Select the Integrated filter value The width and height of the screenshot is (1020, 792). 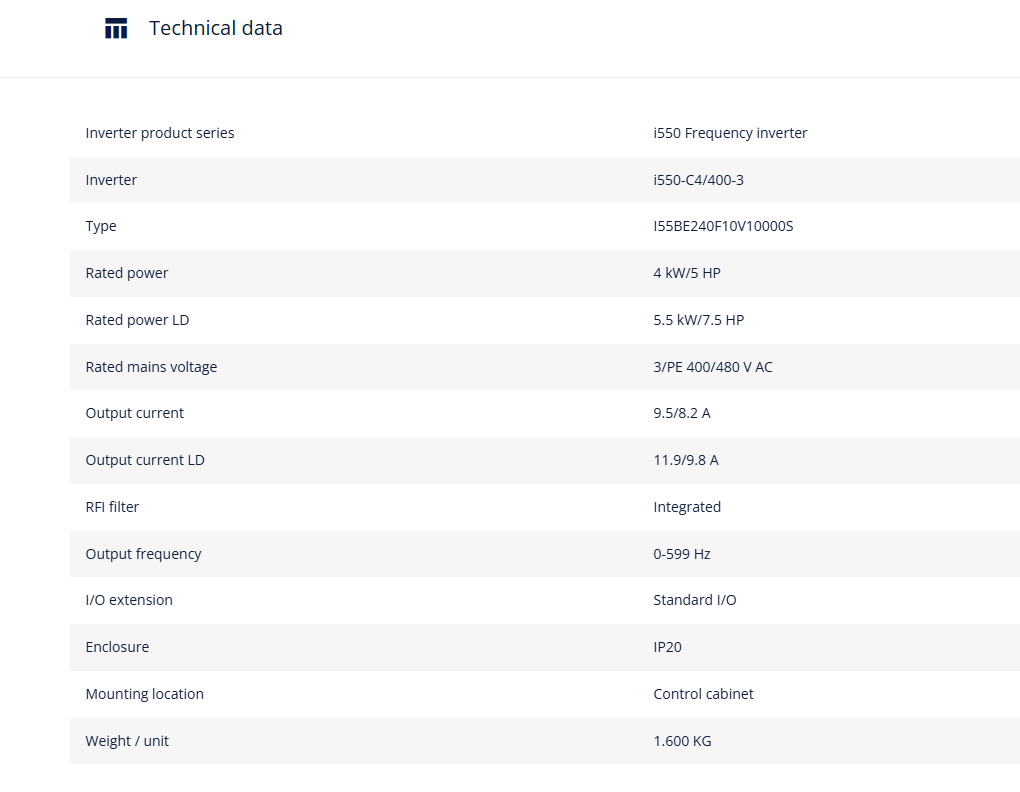[687, 507]
